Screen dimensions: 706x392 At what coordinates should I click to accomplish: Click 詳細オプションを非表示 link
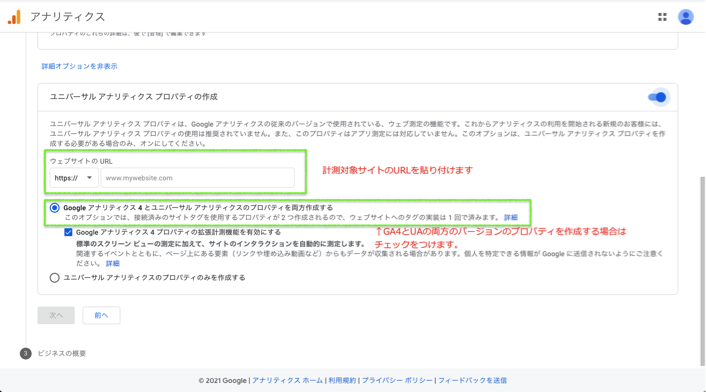(79, 66)
